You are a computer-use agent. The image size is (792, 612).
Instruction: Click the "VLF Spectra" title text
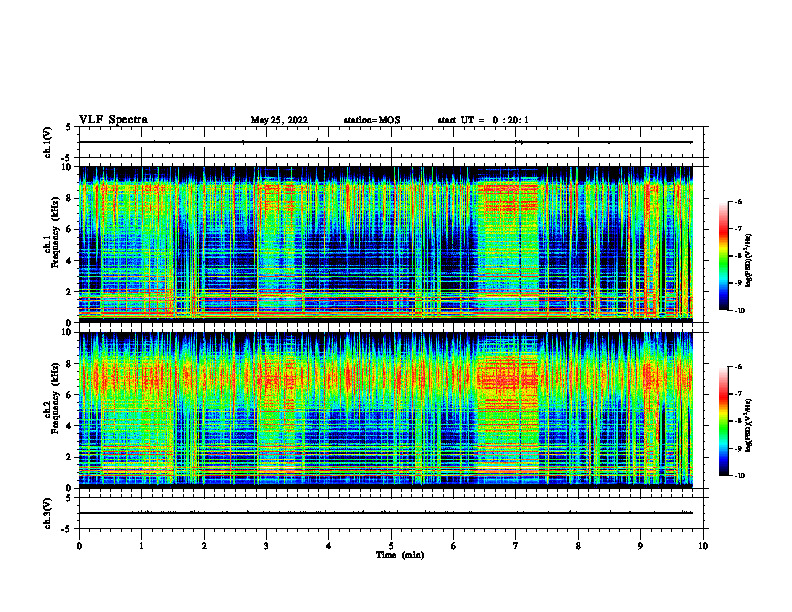113,120
